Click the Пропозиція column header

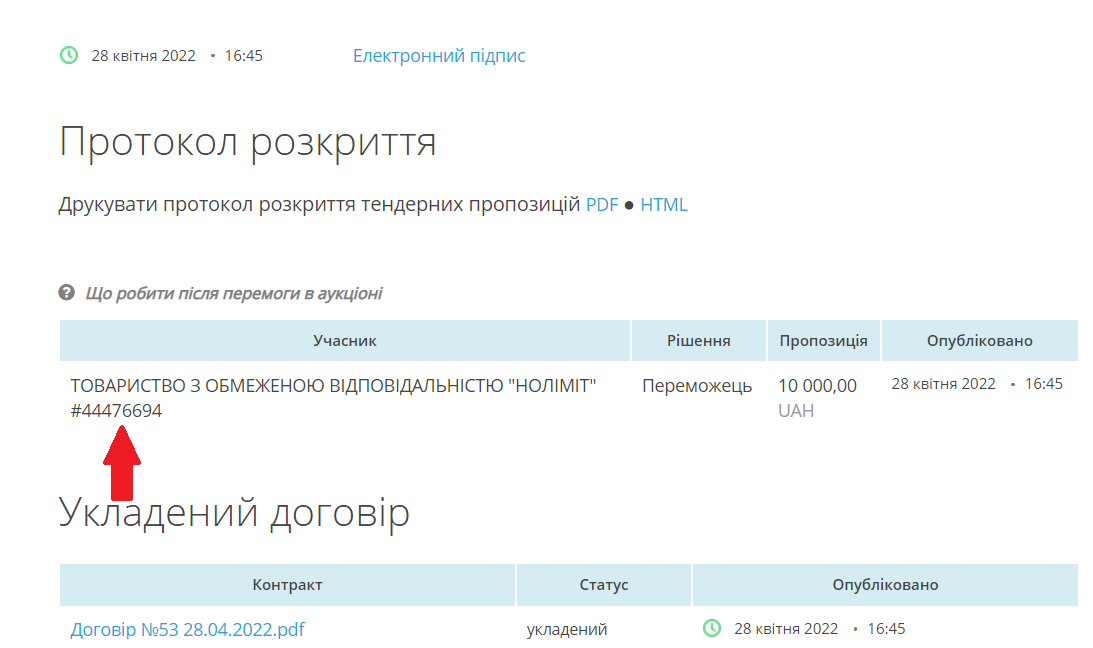point(823,341)
